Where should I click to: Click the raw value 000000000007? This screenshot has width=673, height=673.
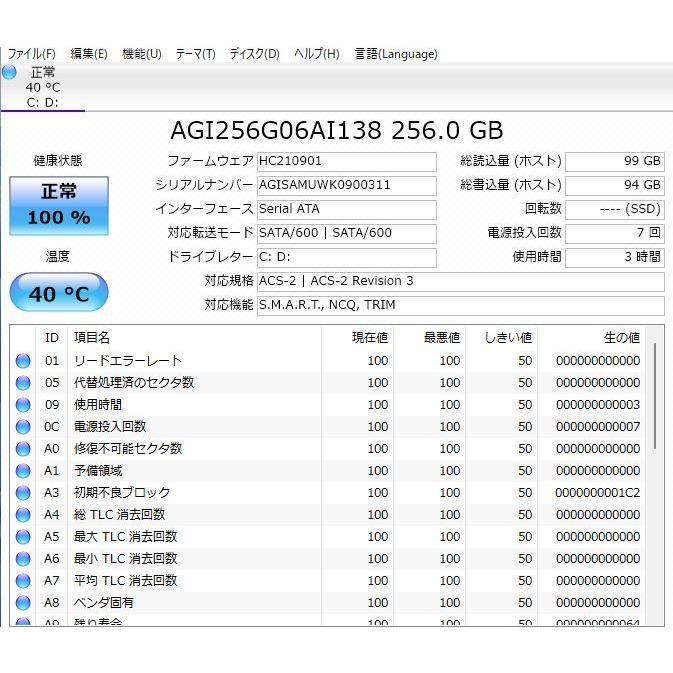[x=597, y=427]
